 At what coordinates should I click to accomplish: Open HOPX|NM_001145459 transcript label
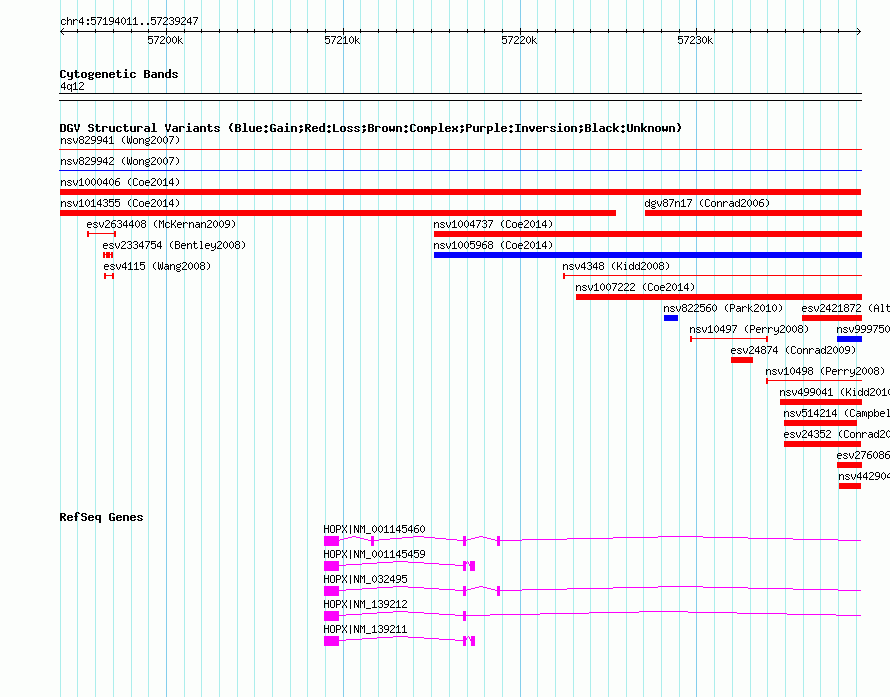click(x=374, y=554)
